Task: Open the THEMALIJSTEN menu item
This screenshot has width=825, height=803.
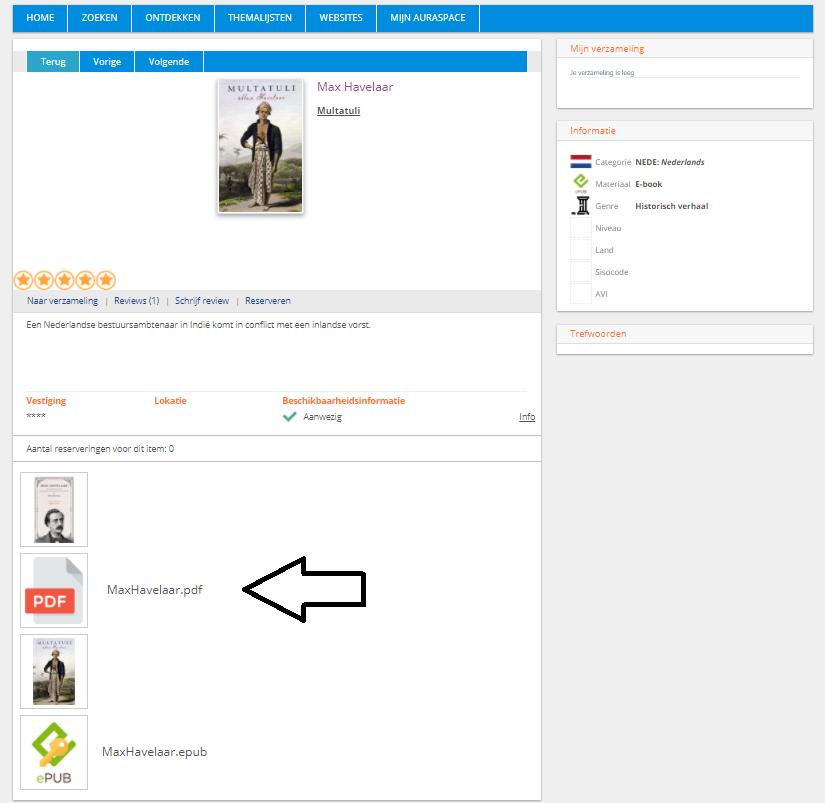Action: click(259, 18)
